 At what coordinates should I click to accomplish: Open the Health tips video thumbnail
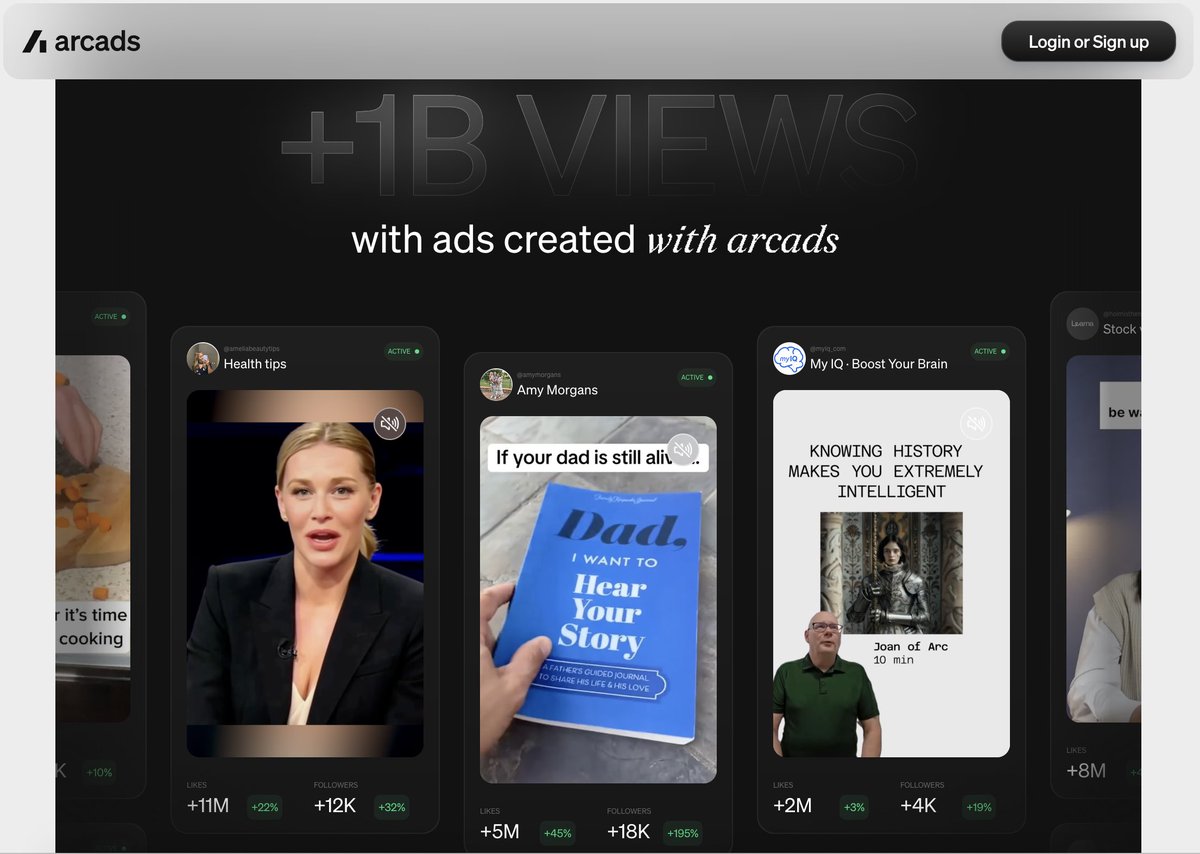pyautogui.click(x=305, y=573)
